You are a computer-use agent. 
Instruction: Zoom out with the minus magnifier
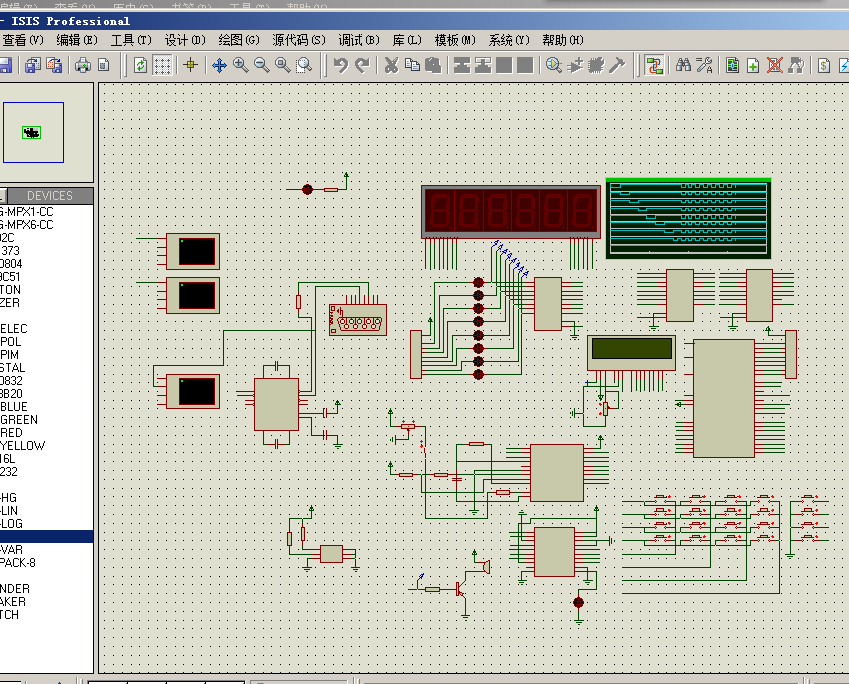[262, 66]
